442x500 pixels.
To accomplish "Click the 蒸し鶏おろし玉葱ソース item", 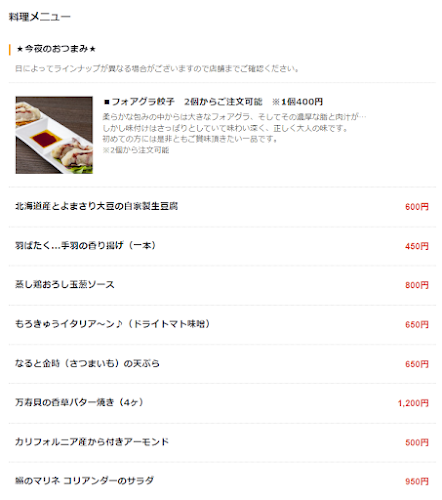I will click(x=65, y=285).
